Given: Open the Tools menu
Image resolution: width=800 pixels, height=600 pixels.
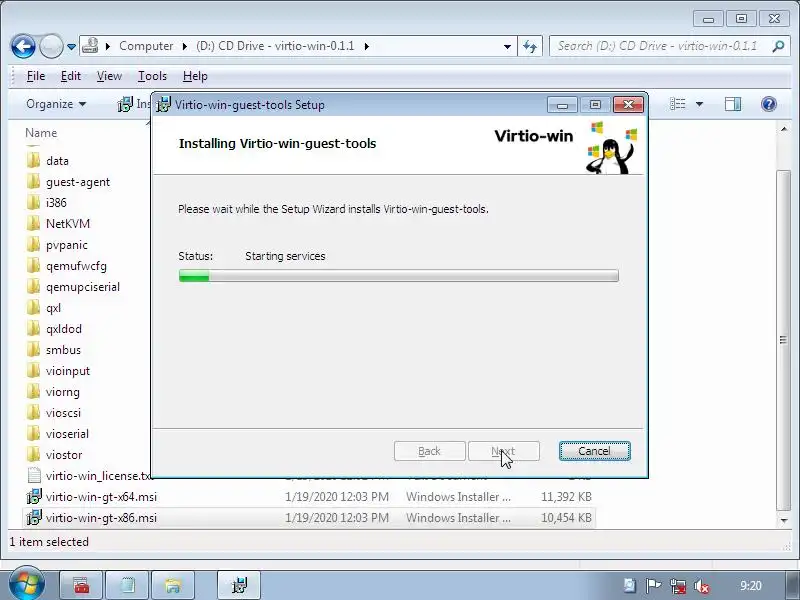Looking at the screenshot, I should pyautogui.click(x=152, y=76).
